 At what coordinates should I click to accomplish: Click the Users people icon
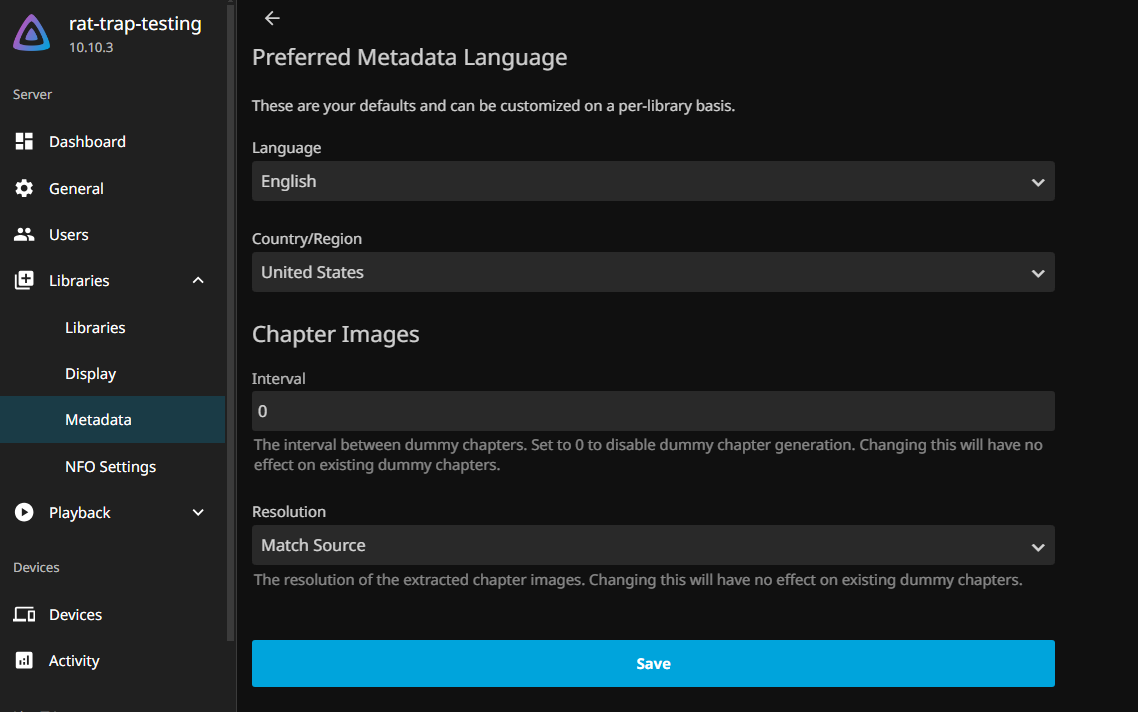(x=25, y=235)
